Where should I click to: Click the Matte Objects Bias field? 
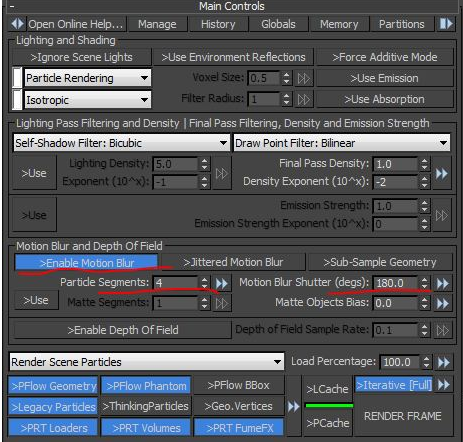click(395, 303)
